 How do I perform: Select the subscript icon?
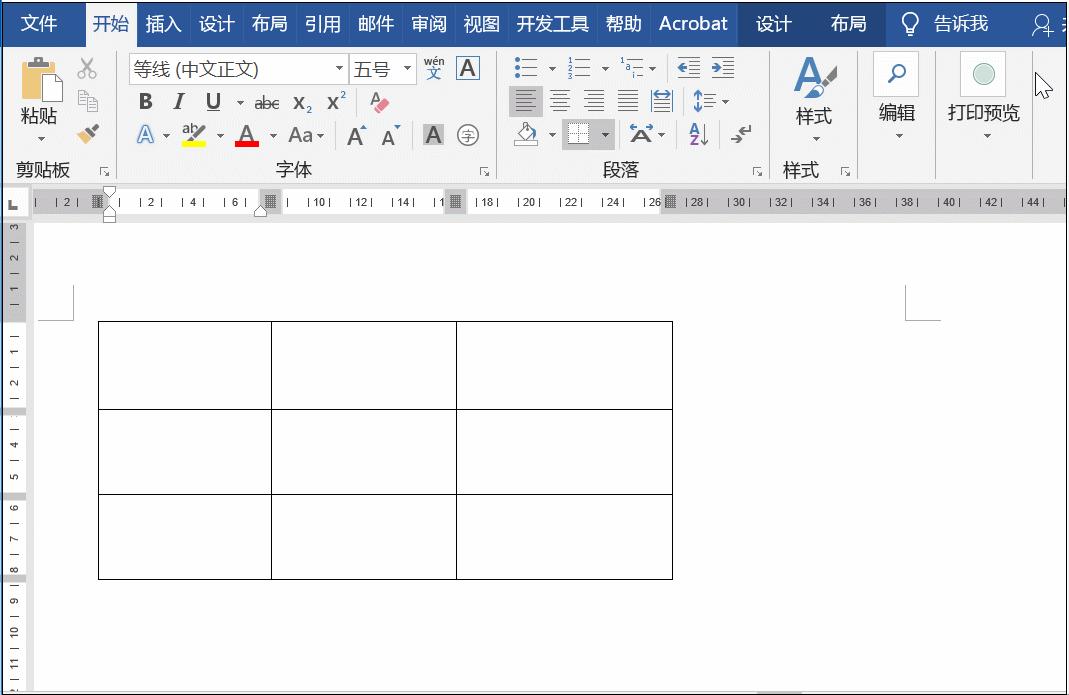(x=301, y=101)
